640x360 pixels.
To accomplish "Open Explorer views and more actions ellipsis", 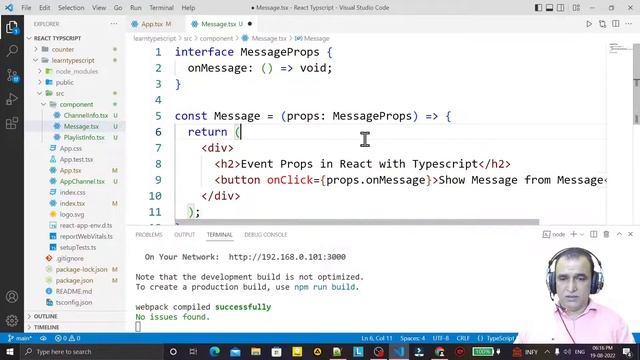I will pyautogui.click(x=114, y=24).
